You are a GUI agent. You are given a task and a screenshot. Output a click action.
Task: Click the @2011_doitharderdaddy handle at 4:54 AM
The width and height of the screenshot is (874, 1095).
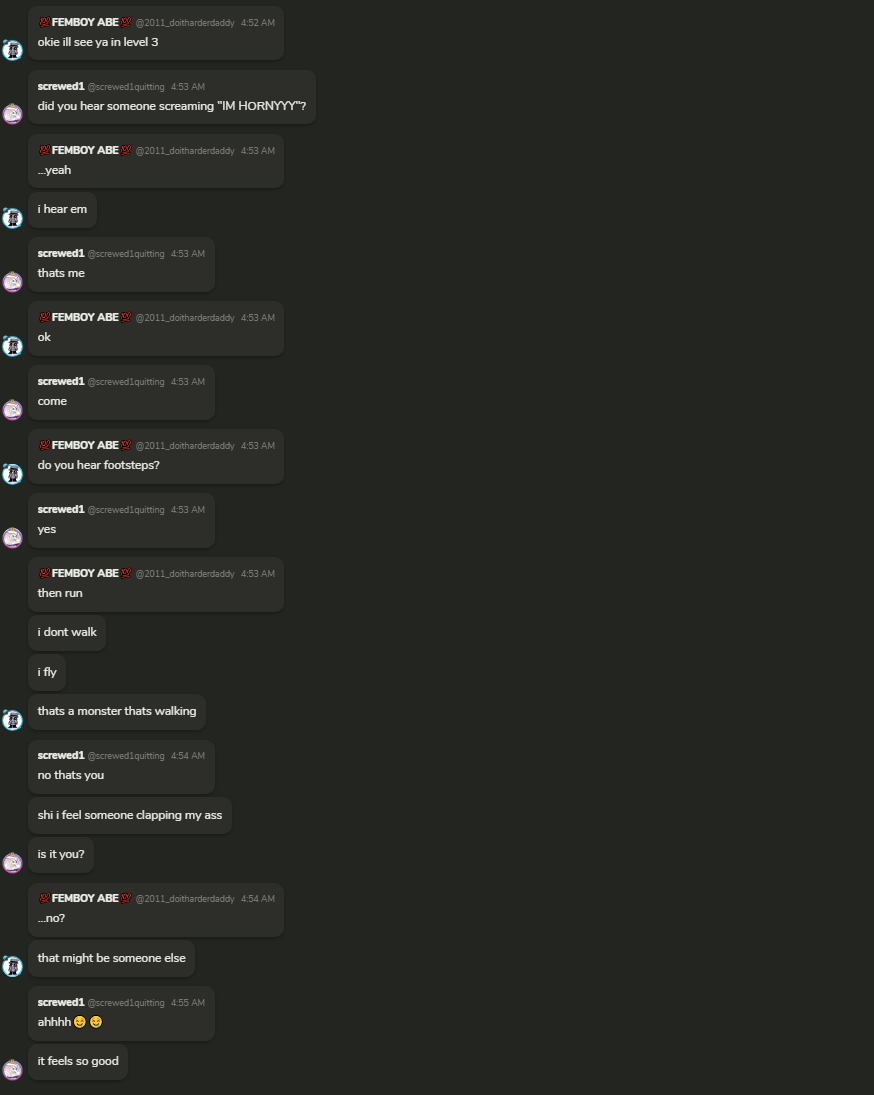click(185, 899)
